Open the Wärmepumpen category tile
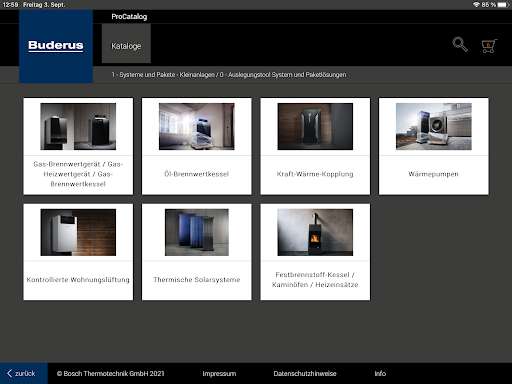Screen dimensions: 512x384 (434, 146)
